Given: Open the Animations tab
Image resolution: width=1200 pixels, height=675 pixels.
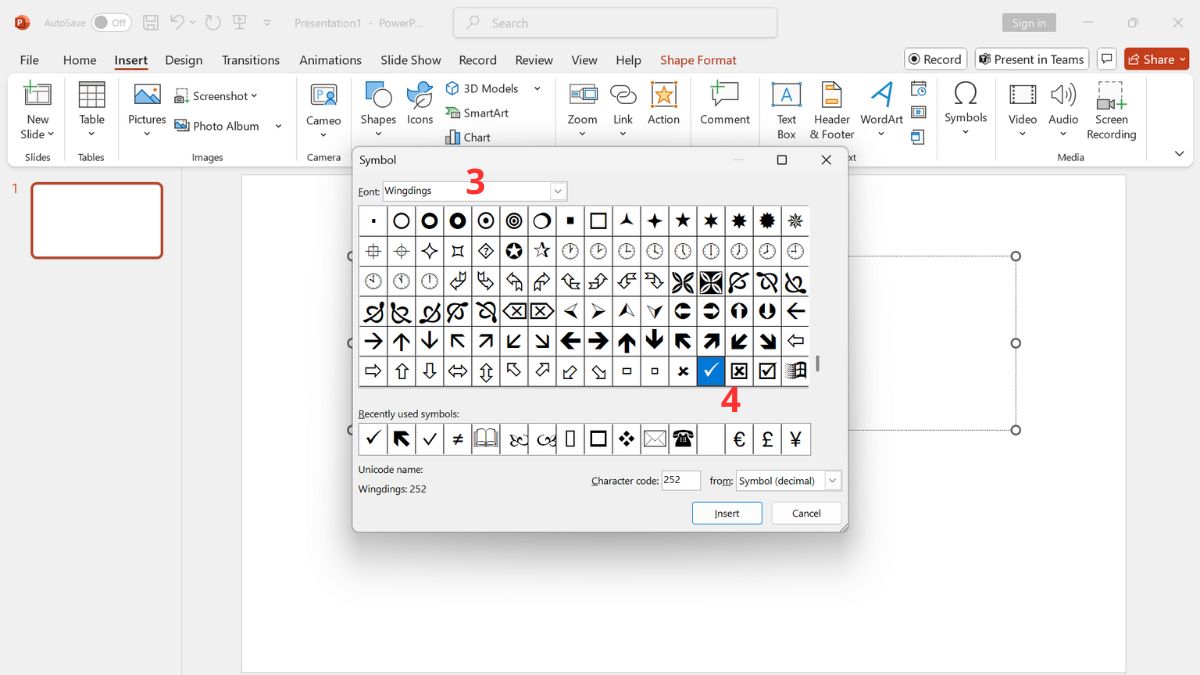Looking at the screenshot, I should click(331, 60).
